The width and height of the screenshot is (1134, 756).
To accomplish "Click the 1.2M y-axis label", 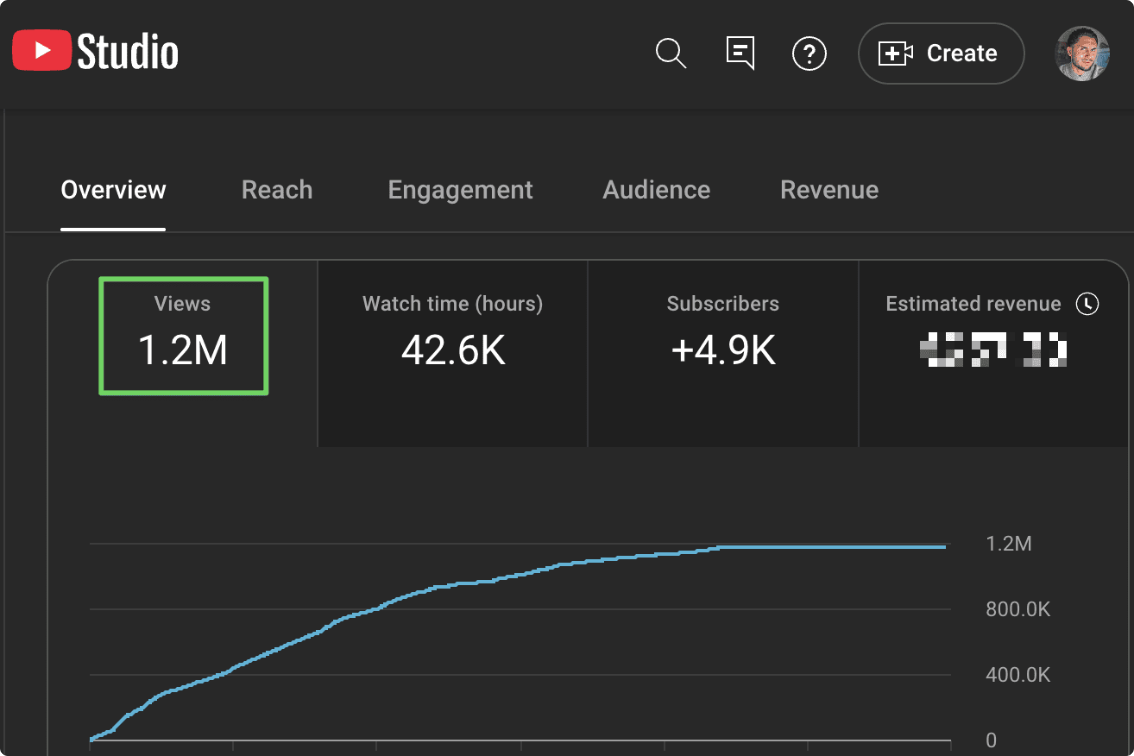I will click(1008, 545).
